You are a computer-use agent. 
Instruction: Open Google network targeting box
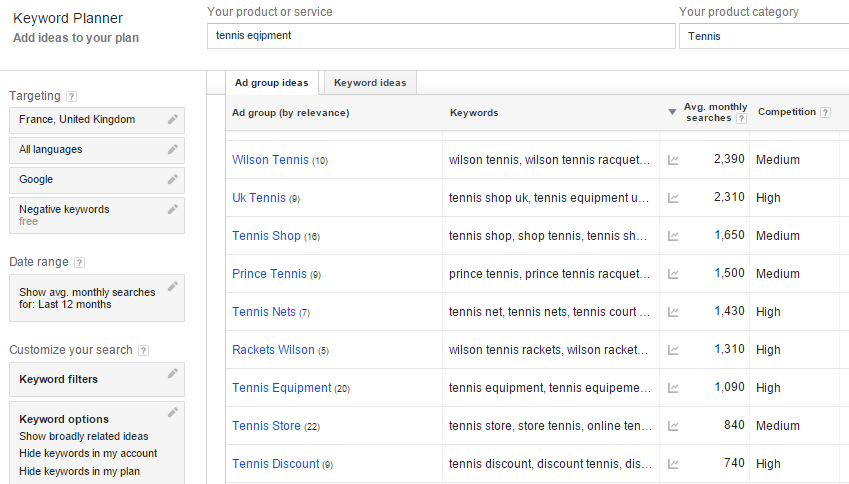click(97, 180)
